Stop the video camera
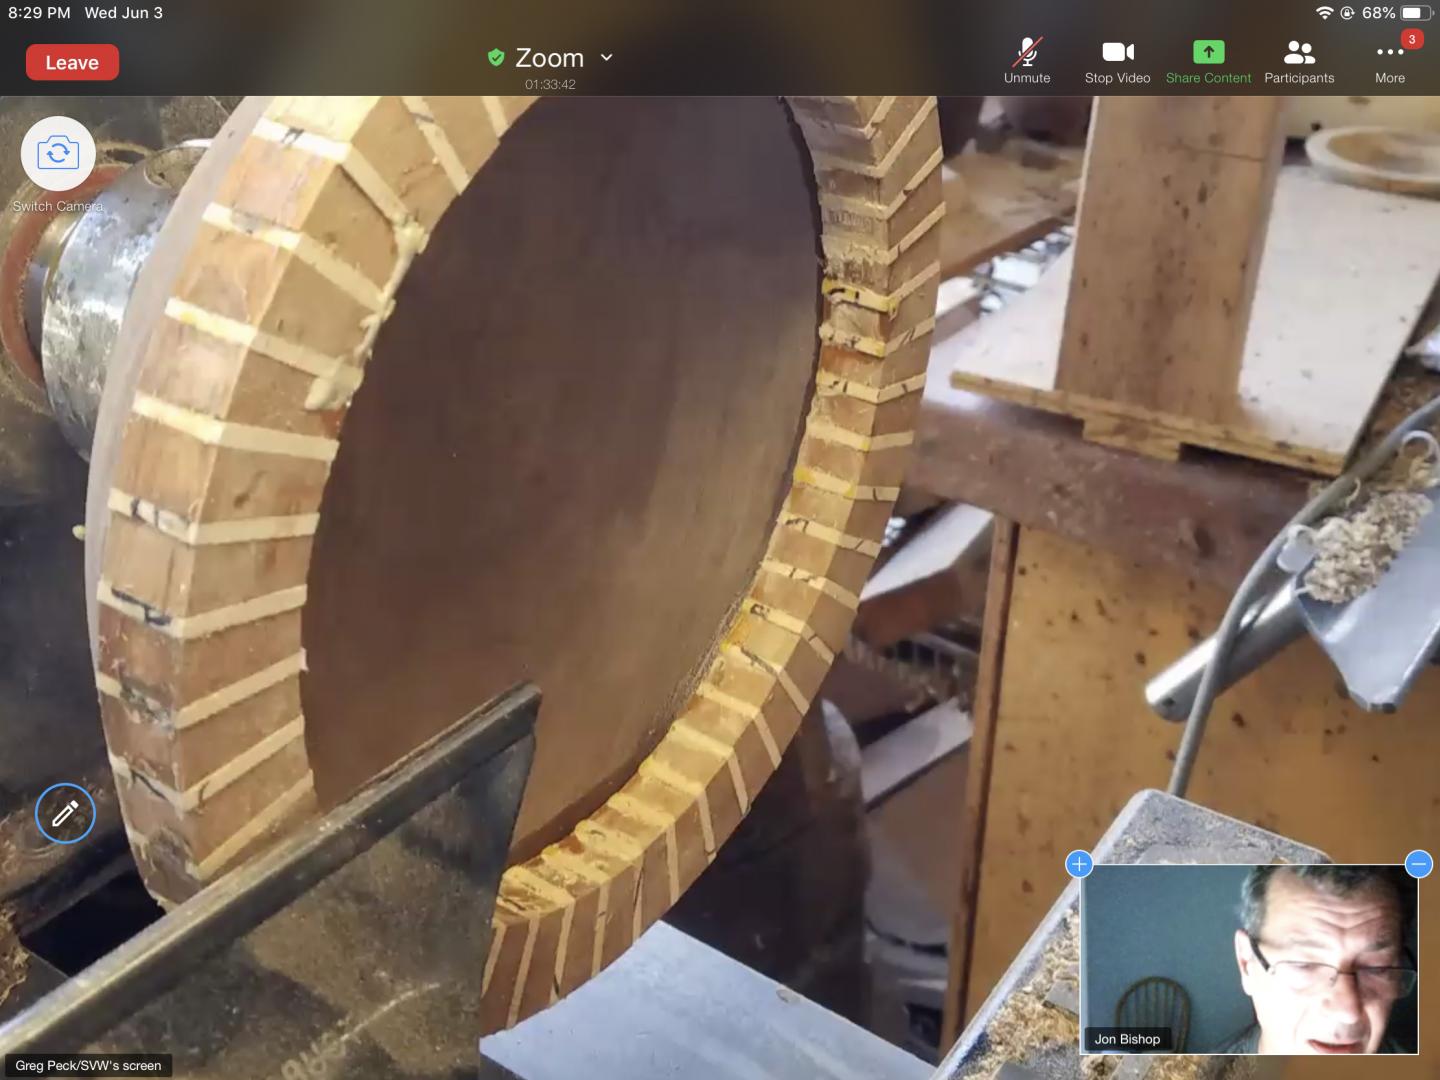1440x1080 pixels. click(1117, 61)
